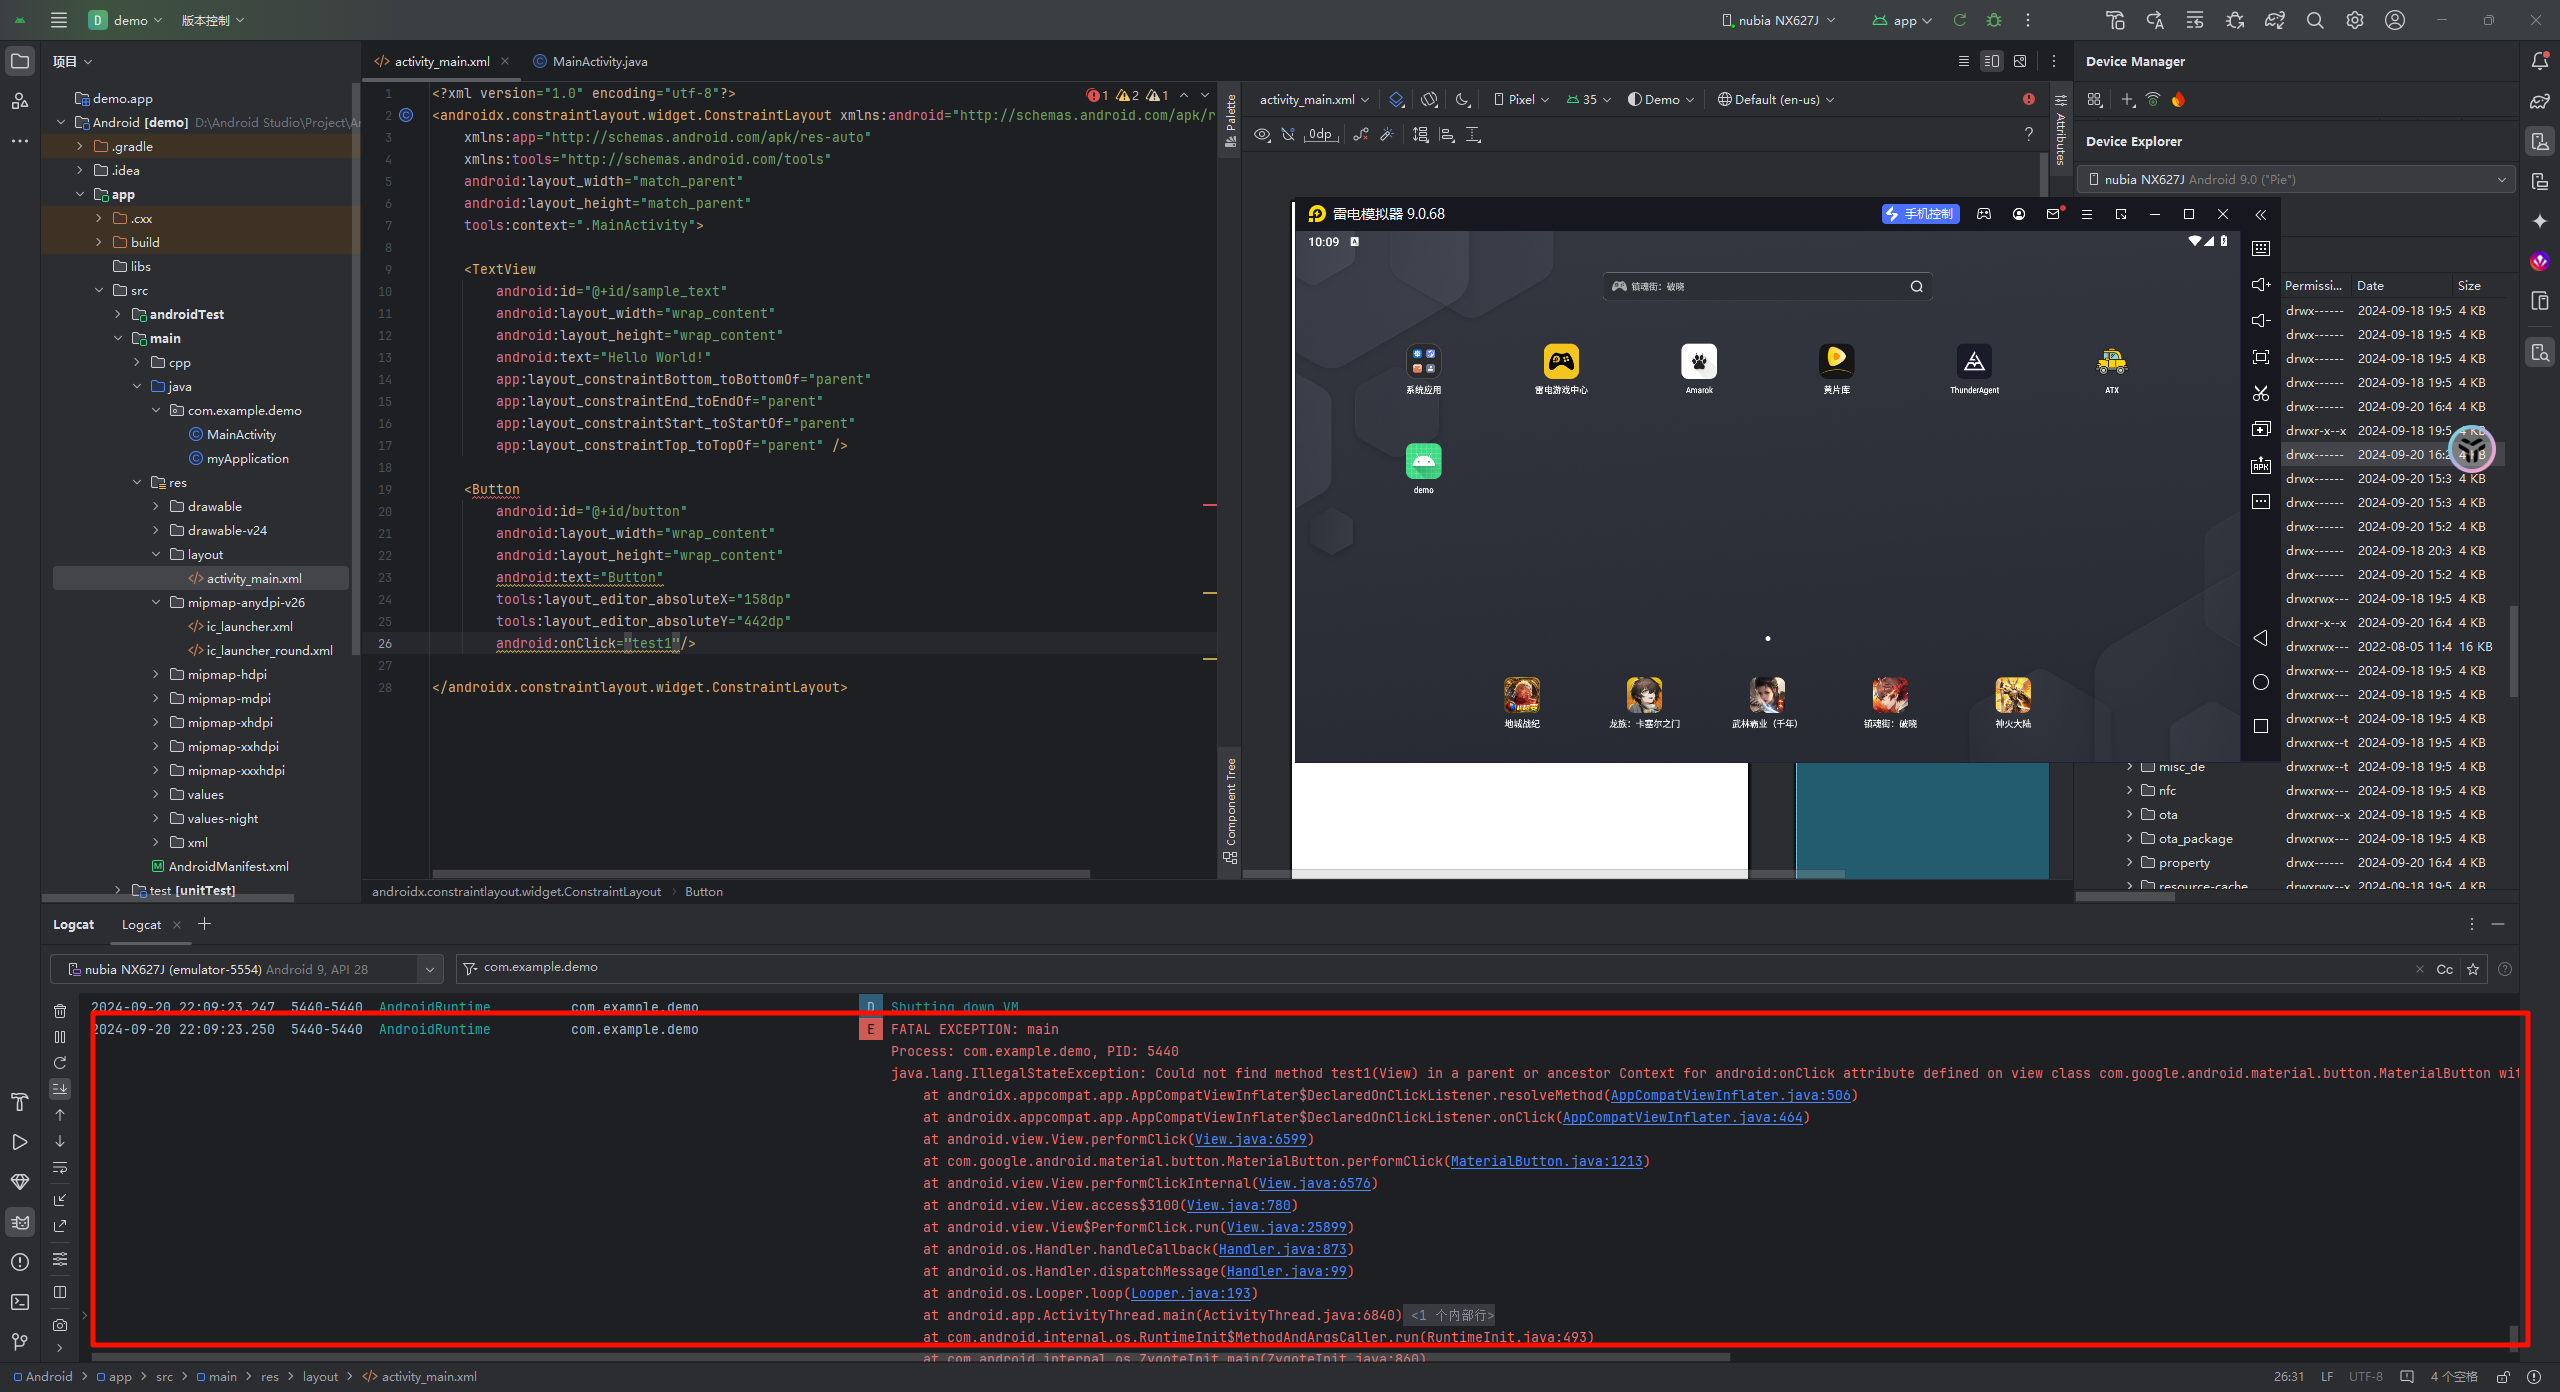Open the Pixel device dropdown

click(1521, 99)
